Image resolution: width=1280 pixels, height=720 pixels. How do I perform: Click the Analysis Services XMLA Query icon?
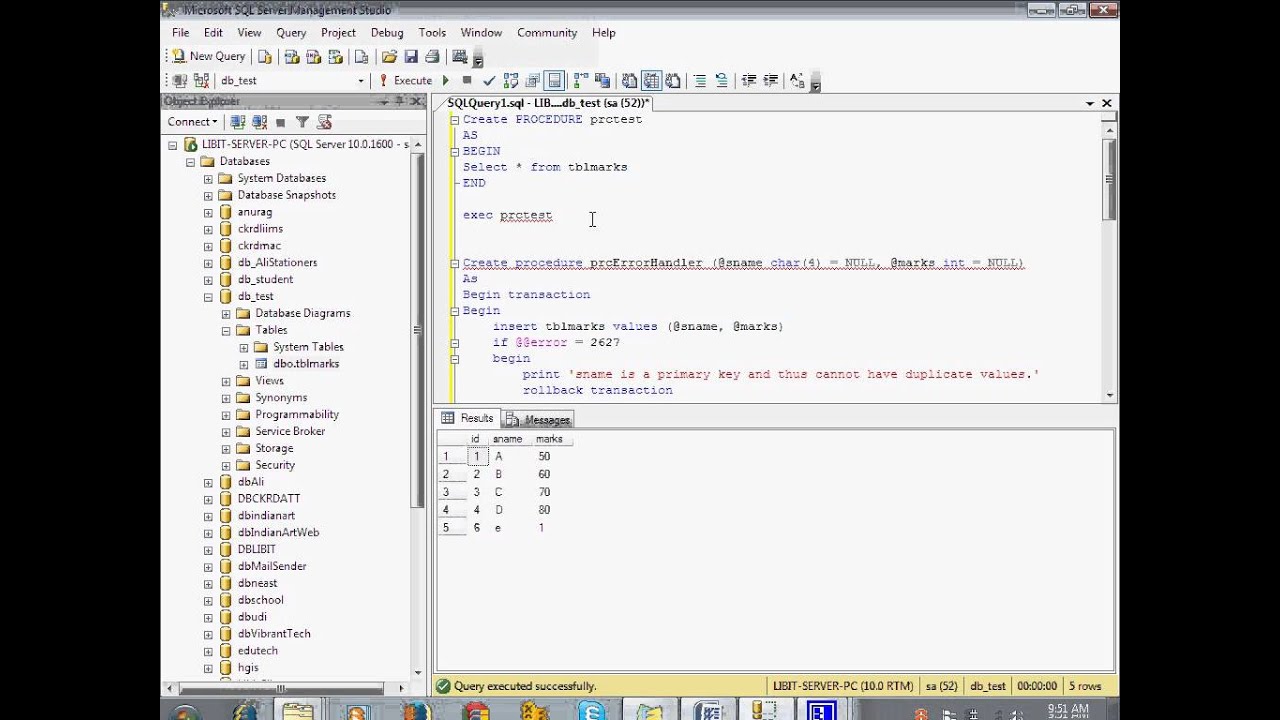pyautogui.click(x=337, y=56)
